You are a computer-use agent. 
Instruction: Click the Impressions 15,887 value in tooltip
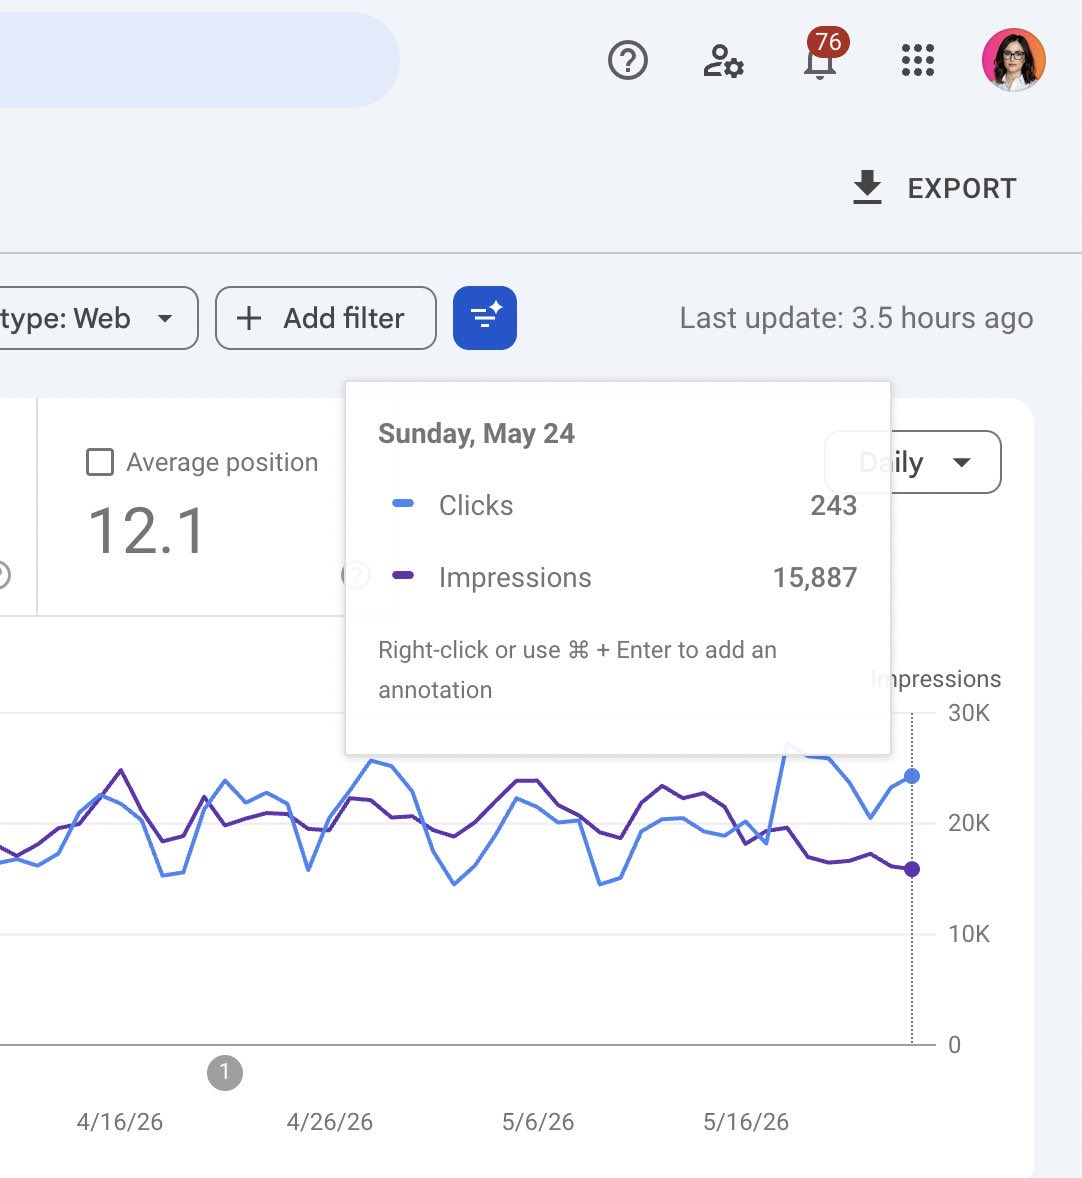(815, 578)
